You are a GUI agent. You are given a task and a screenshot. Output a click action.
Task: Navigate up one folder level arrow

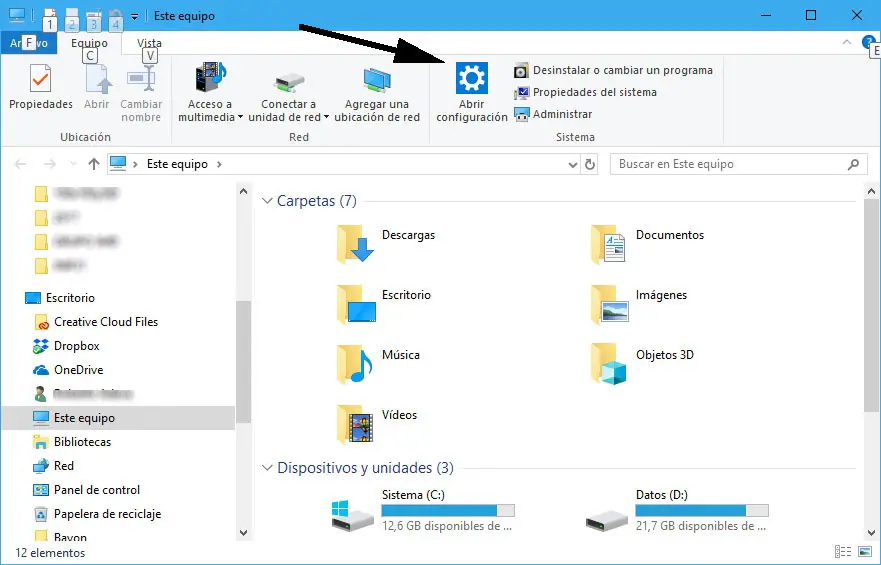click(94, 164)
